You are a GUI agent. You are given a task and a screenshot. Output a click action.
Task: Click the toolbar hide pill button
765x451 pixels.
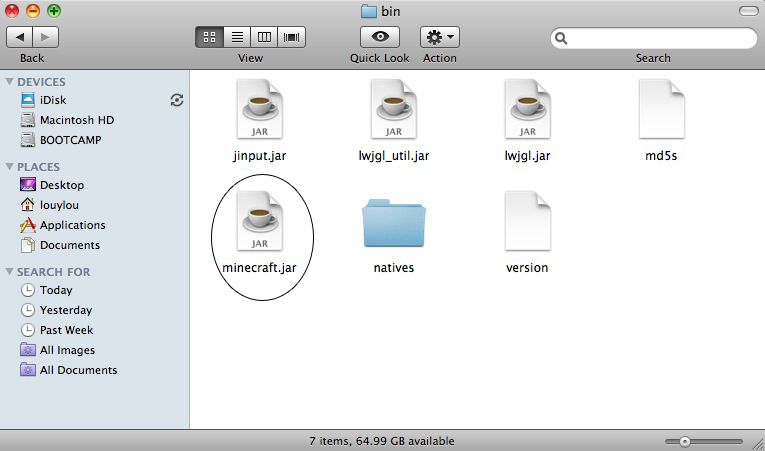[748, 11]
